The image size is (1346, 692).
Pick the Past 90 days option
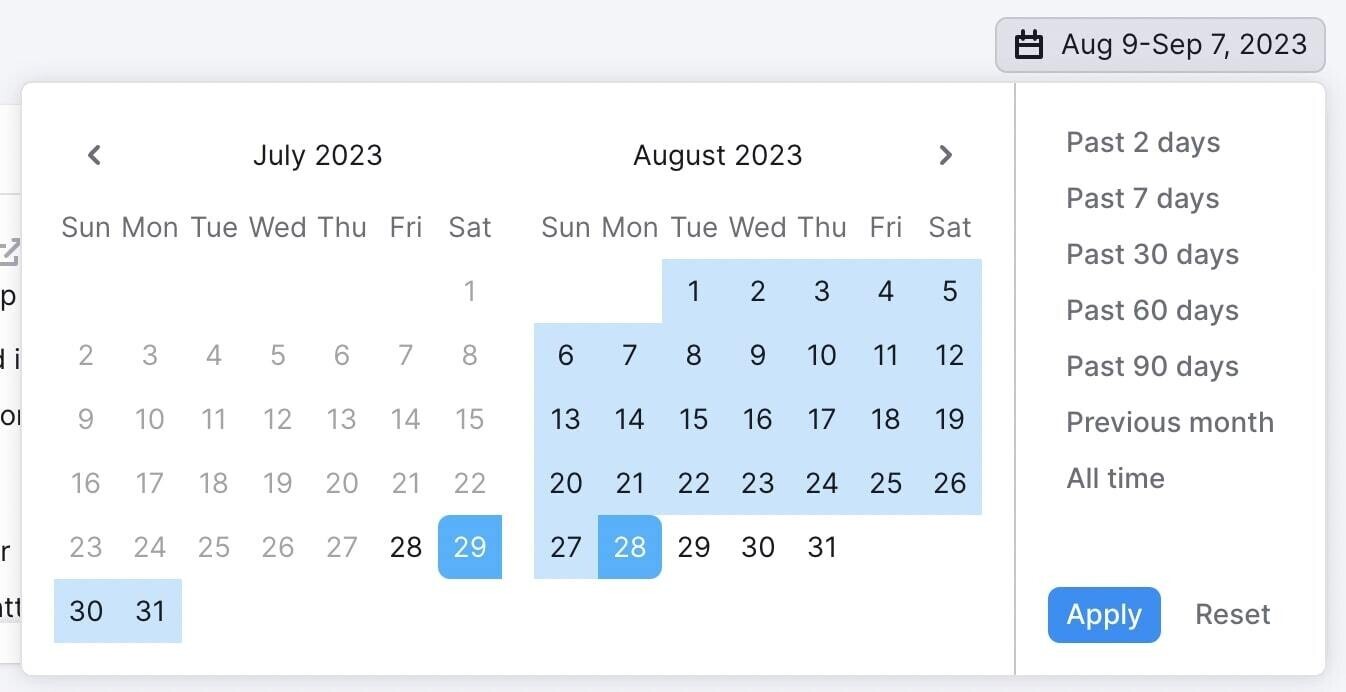(1152, 366)
